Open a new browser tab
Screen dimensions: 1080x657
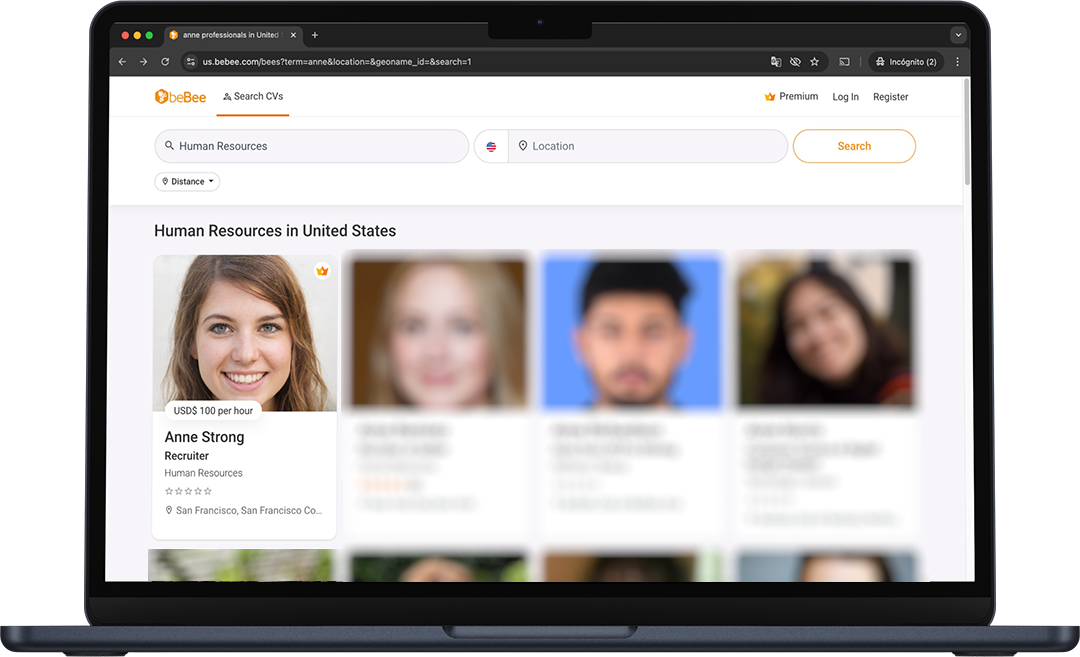pos(315,35)
